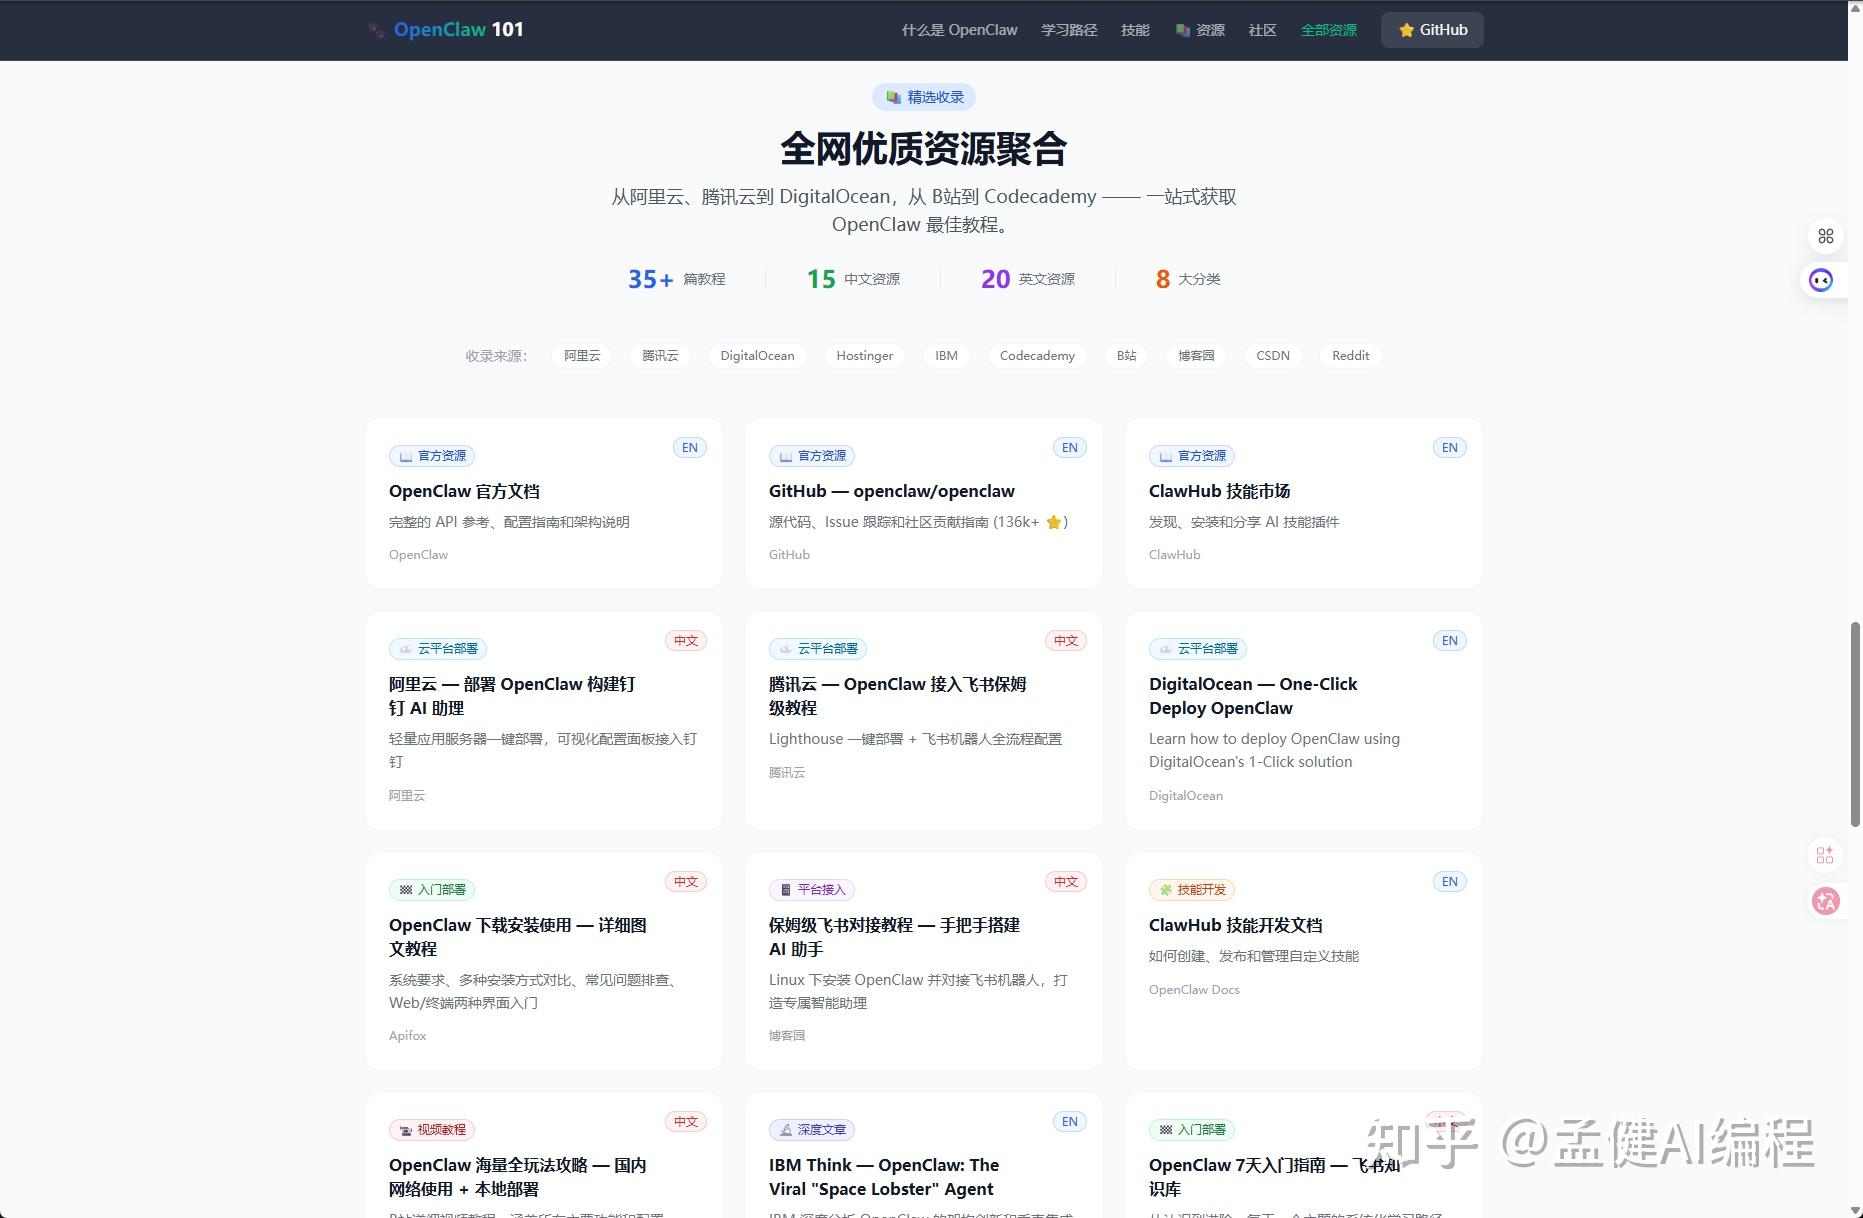1863x1218 pixels.
Task: Open OpenClaw 7天入门指南 card
Action: point(1304,1155)
